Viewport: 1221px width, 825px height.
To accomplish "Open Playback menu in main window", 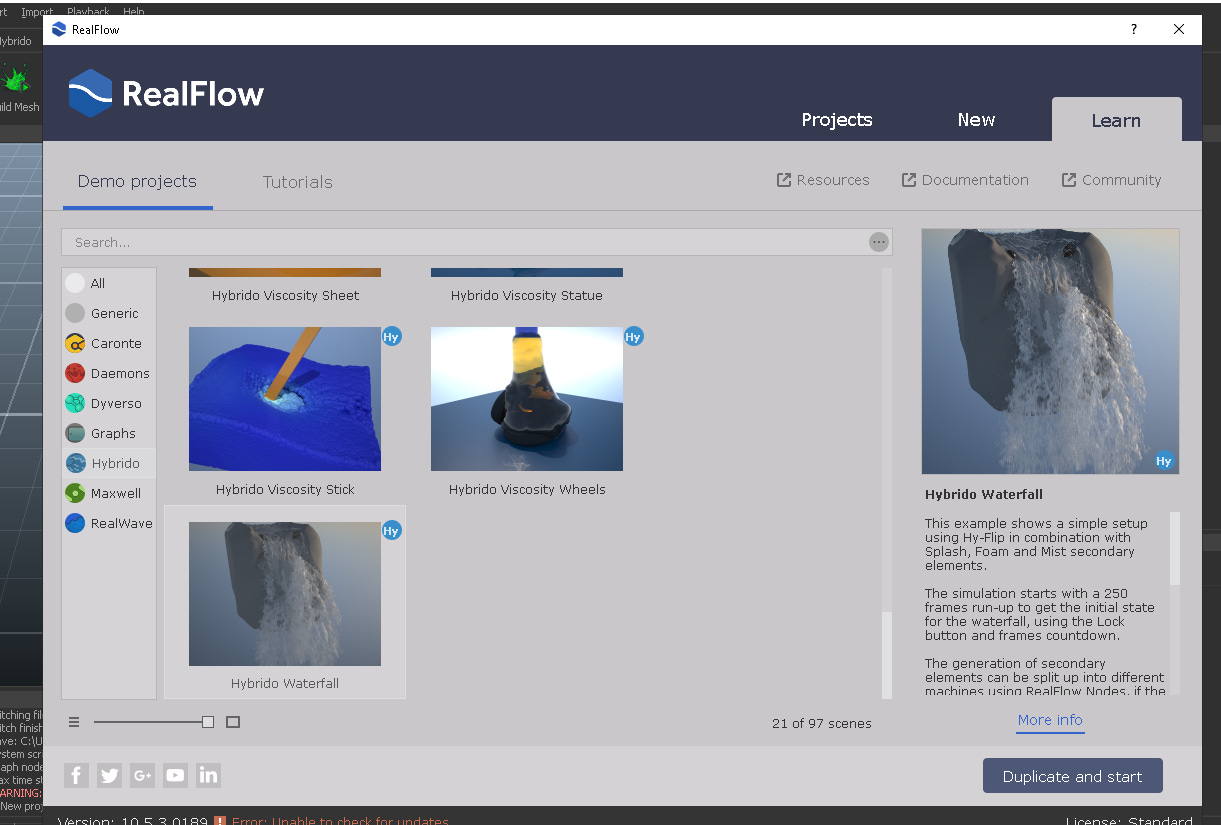I will pyautogui.click(x=89, y=12).
